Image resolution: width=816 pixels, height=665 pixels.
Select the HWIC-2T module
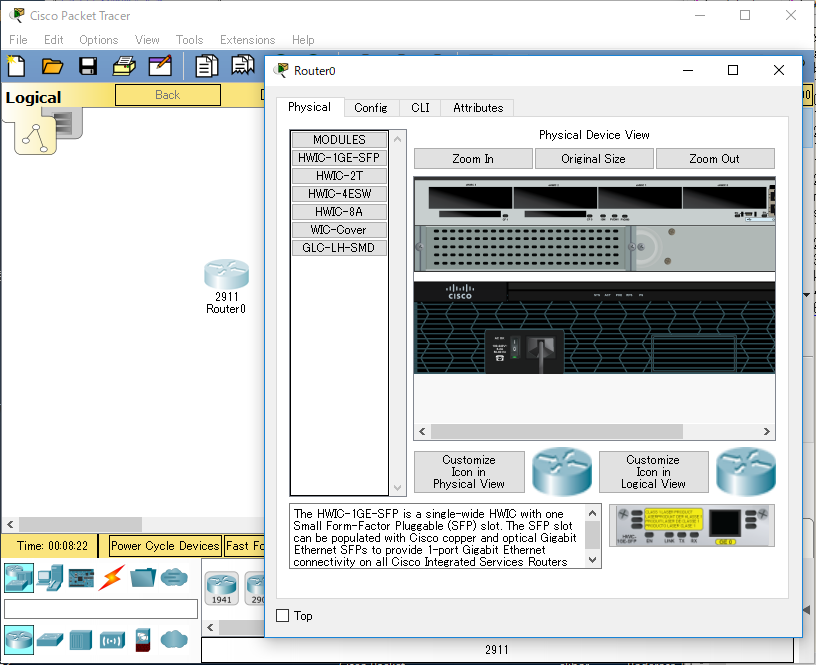tap(339, 176)
